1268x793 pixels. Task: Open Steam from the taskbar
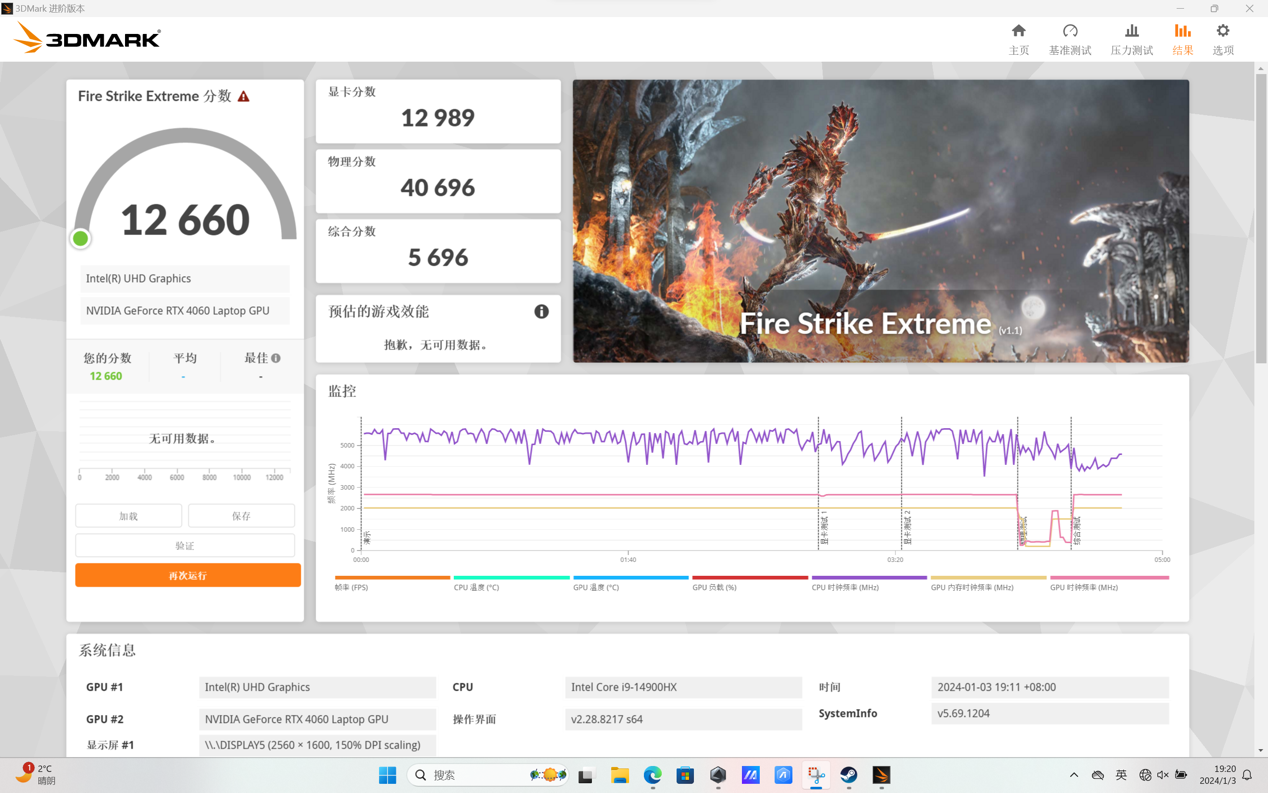(x=848, y=775)
